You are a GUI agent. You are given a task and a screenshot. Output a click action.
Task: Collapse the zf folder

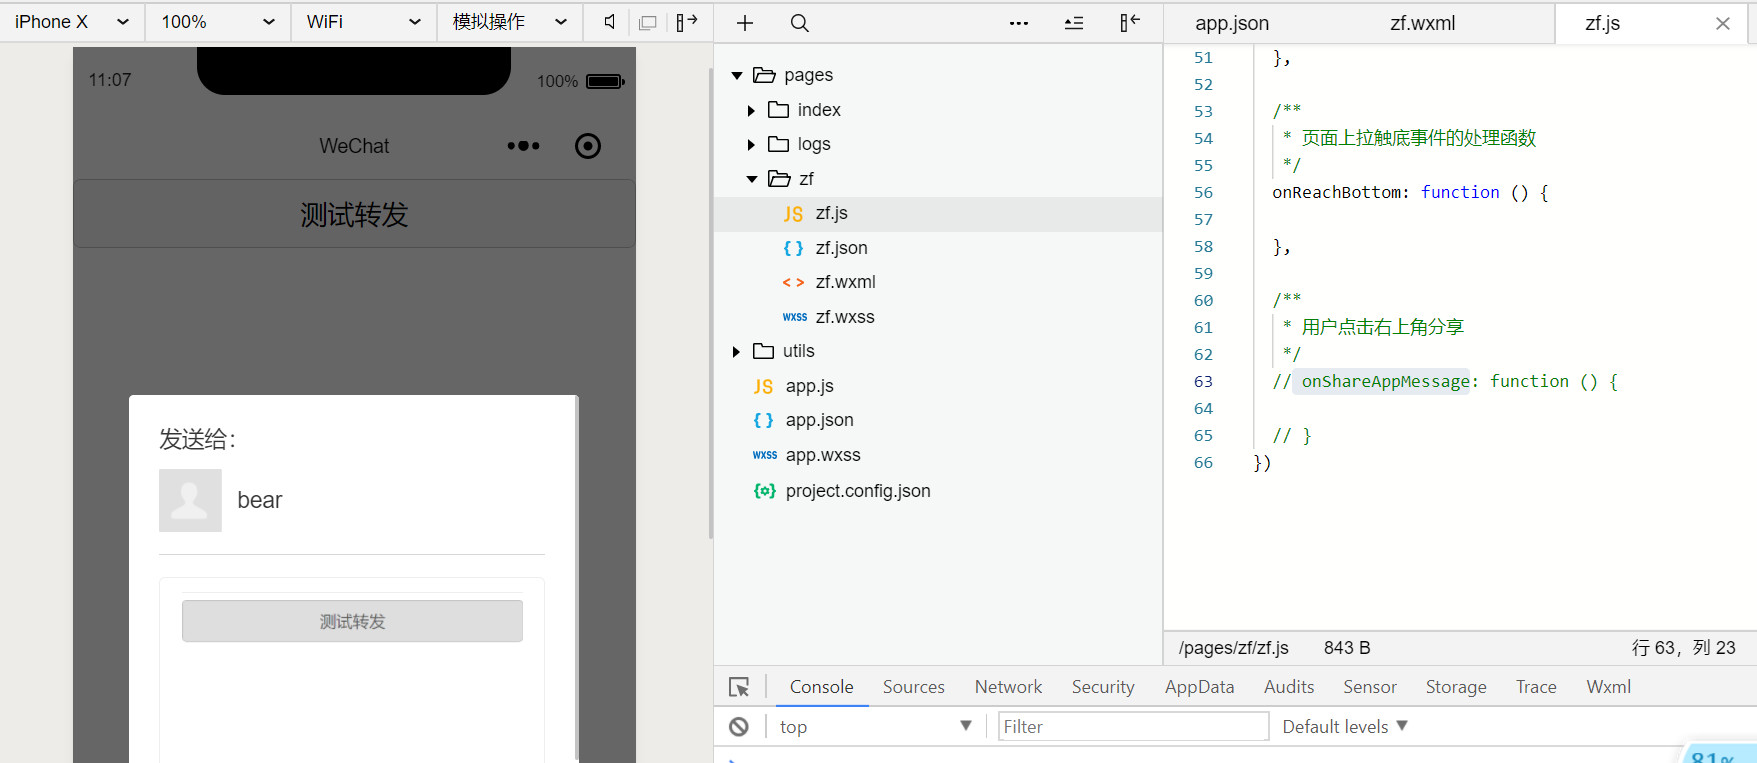[x=752, y=179]
